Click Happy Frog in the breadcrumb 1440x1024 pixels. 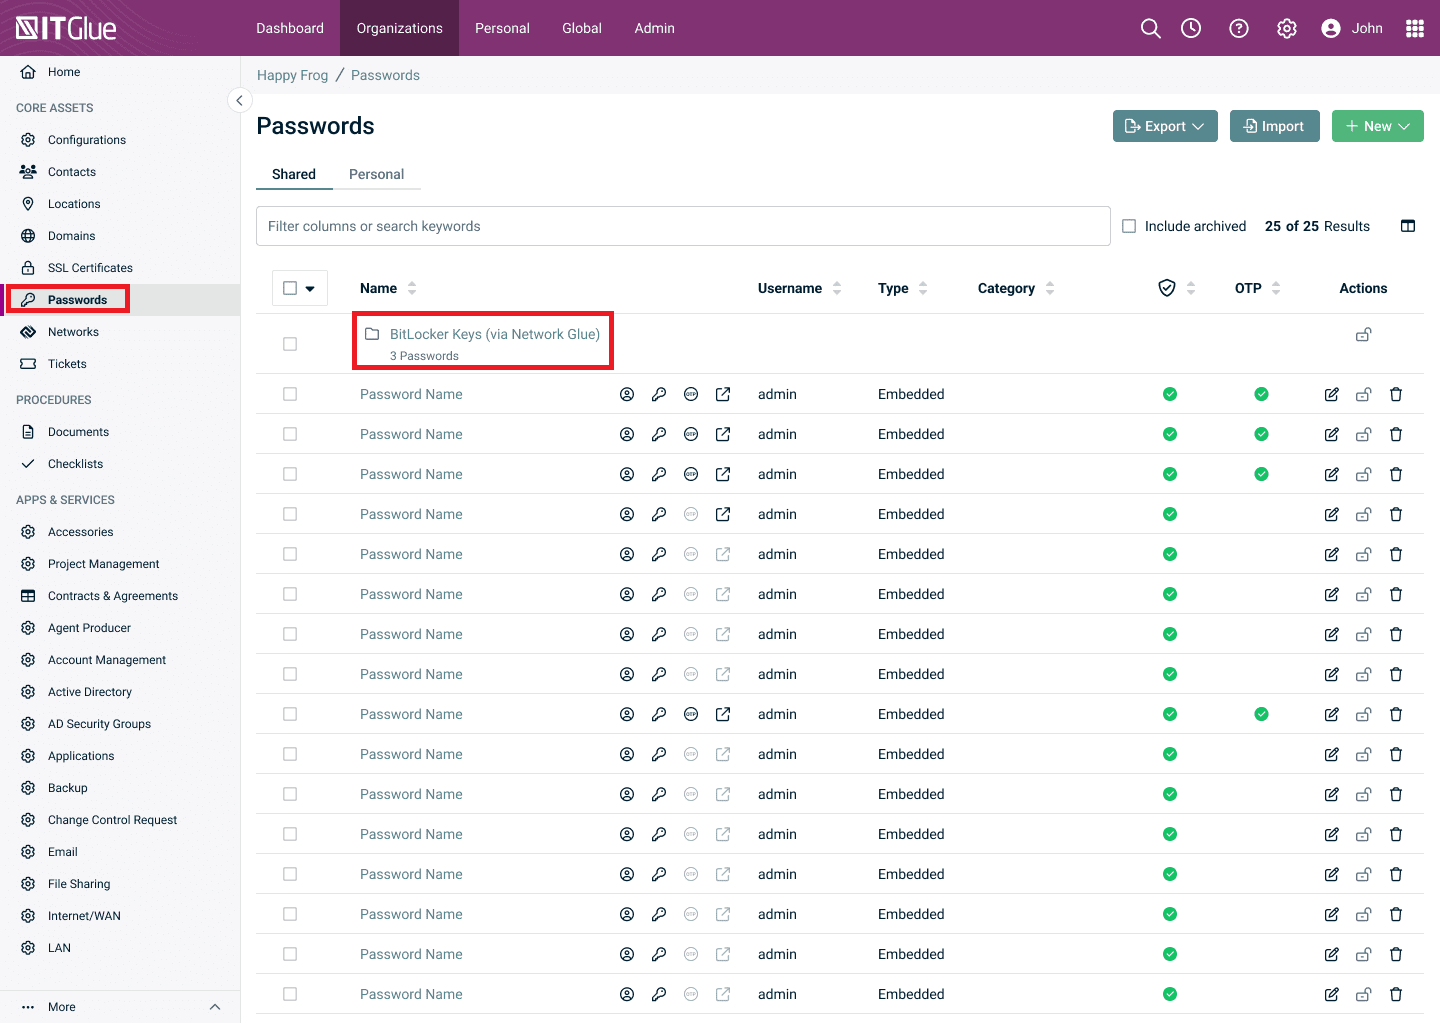tap(292, 74)
